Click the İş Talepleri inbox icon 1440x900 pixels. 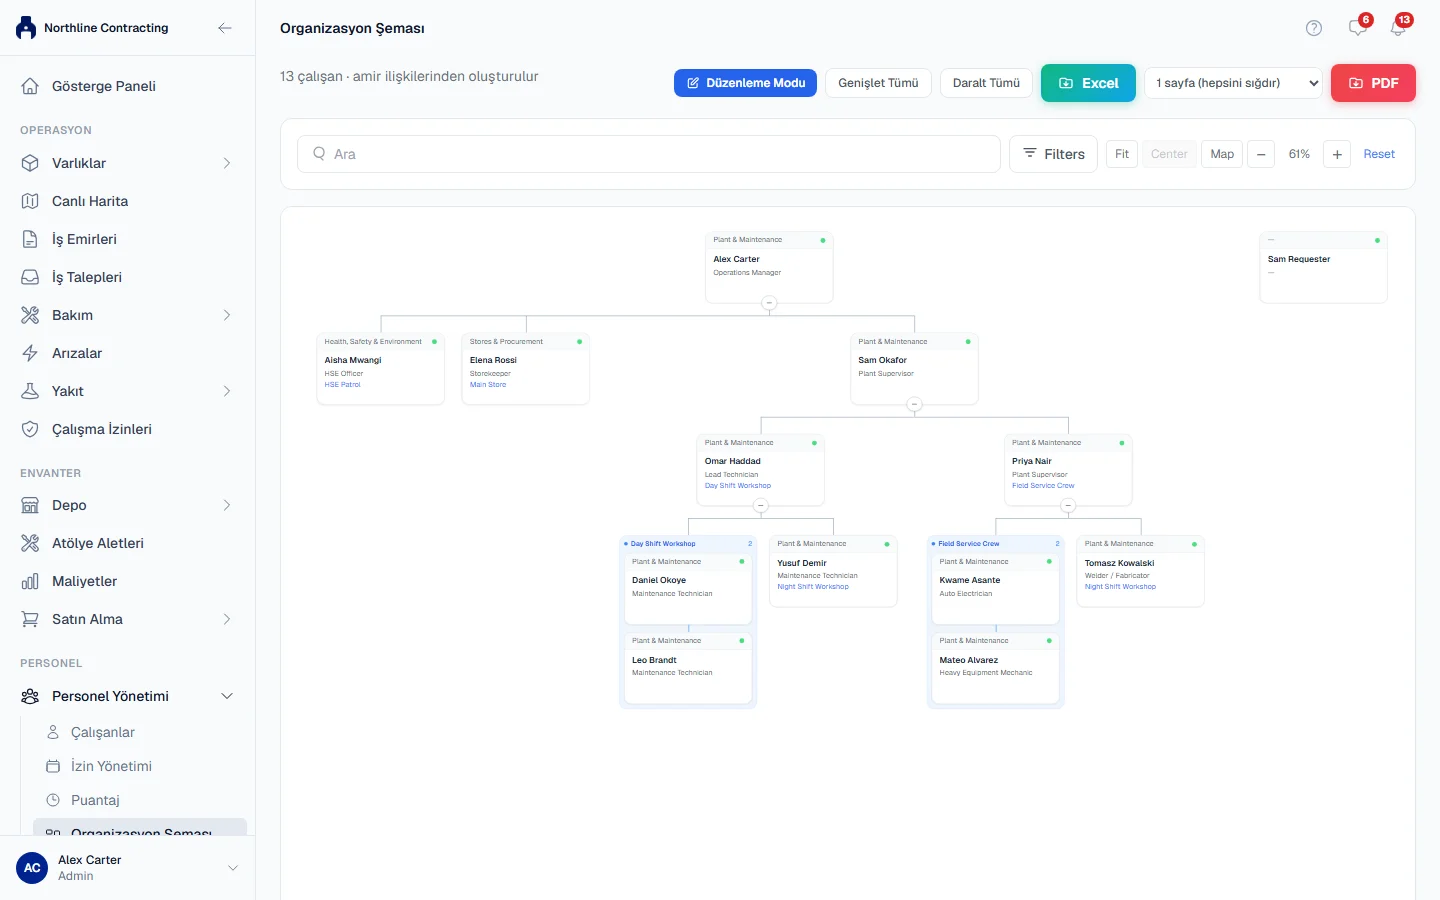tap(30, 277)
